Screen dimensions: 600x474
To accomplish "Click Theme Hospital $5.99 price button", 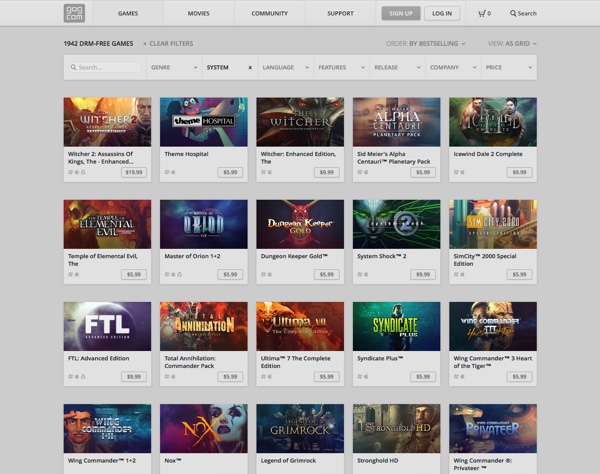I will pyautogui.click(x=230, y=172).
